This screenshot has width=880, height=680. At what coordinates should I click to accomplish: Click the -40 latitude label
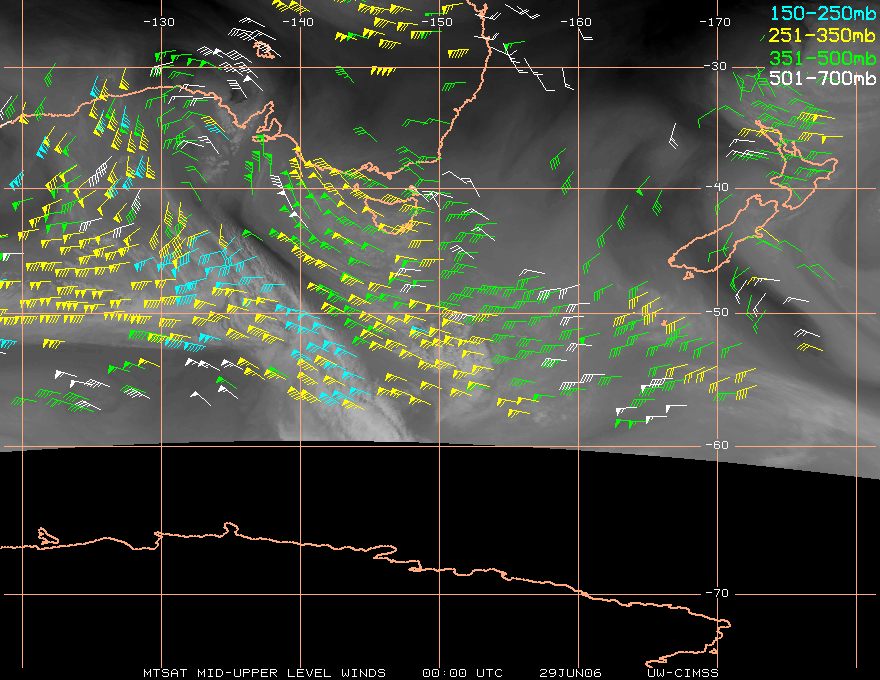click(x=717, y=187)
